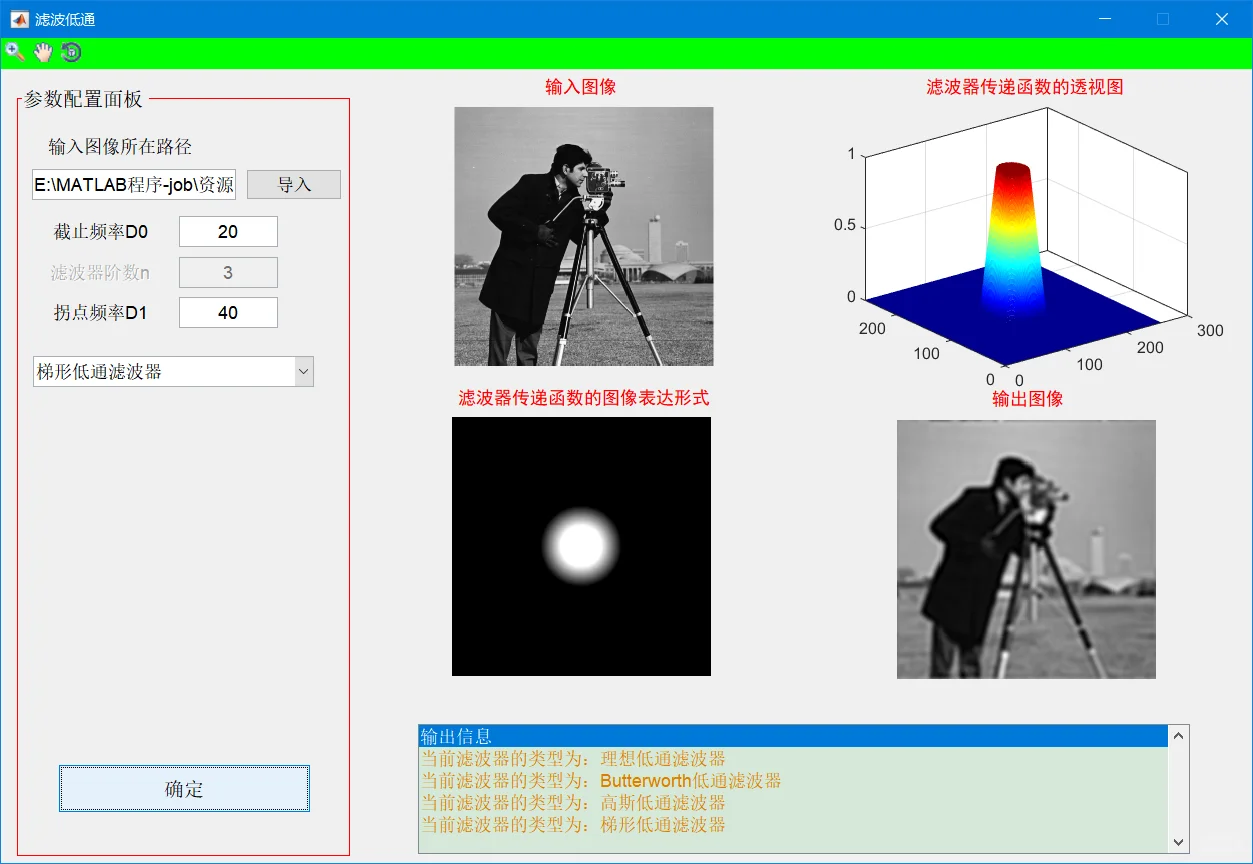Click the scrollbar down arrow of 输出信息 panel

(x=1179, y=843)
